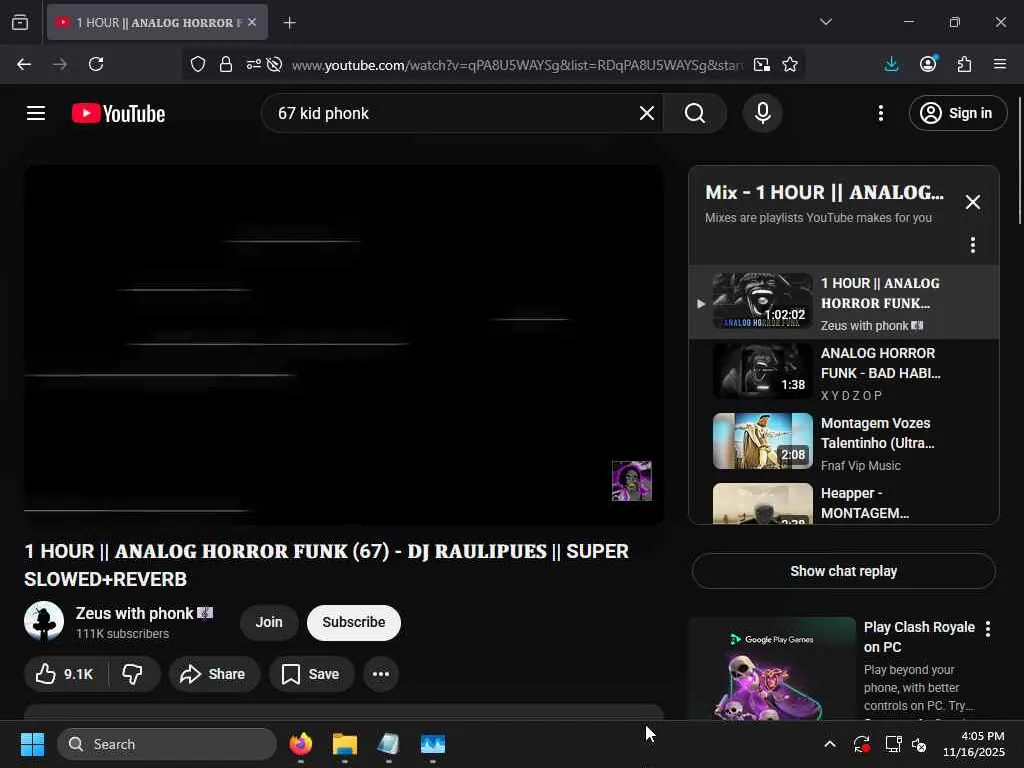
Task: Like the video with thumbs up
Action: coord(65,674)
